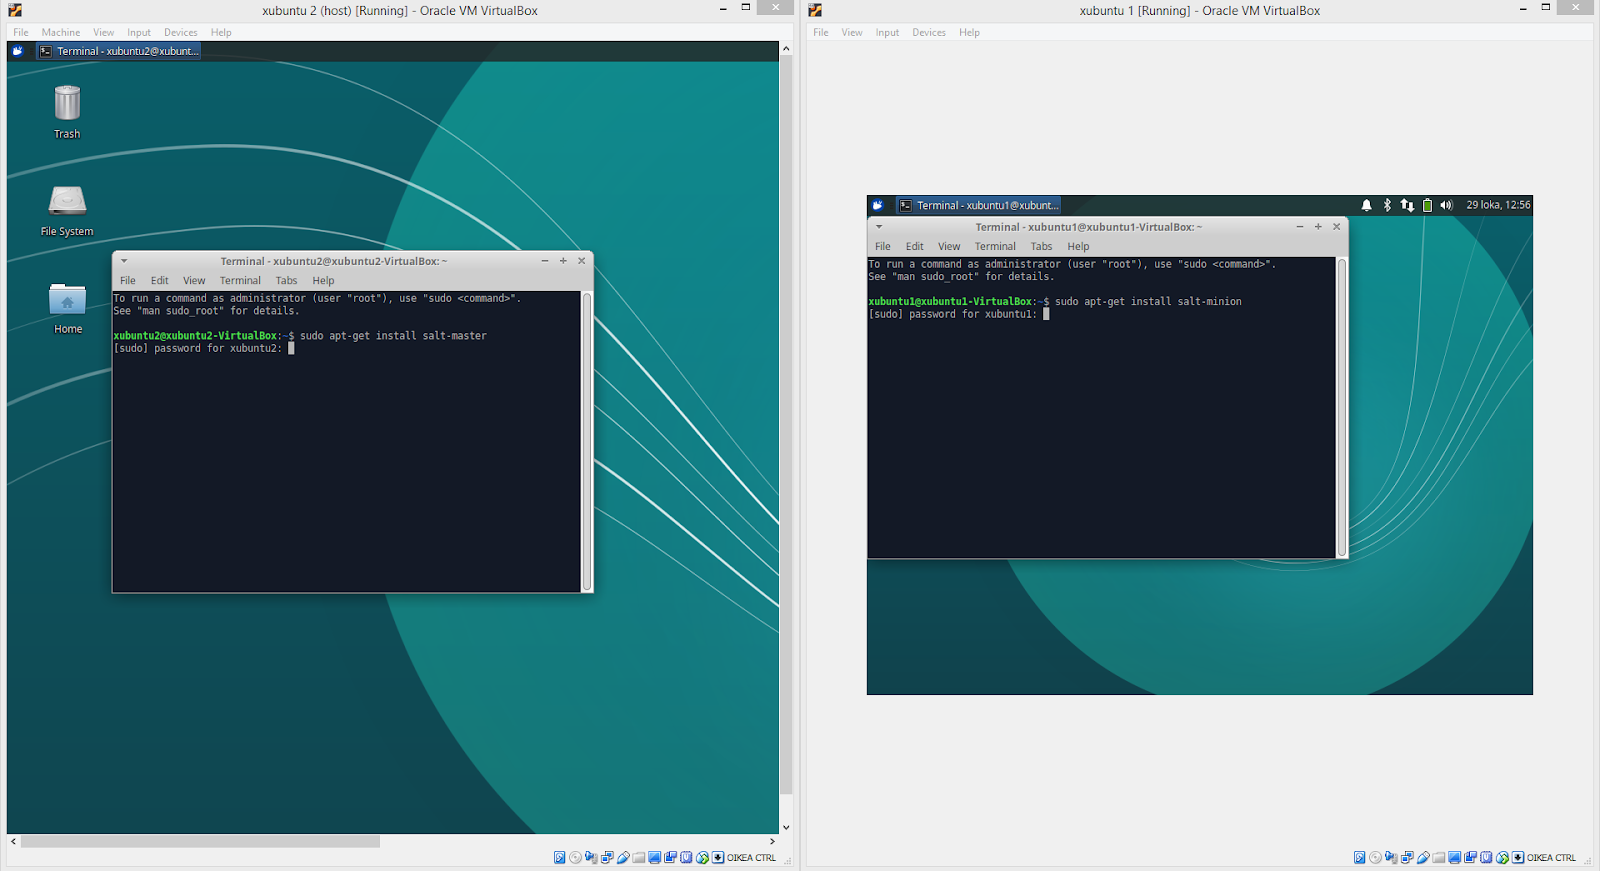Viewport: 1600px width, 871px height.
Task: Click hard disk status icon in xubuntu 2 window
Action: tap(560, 857)
